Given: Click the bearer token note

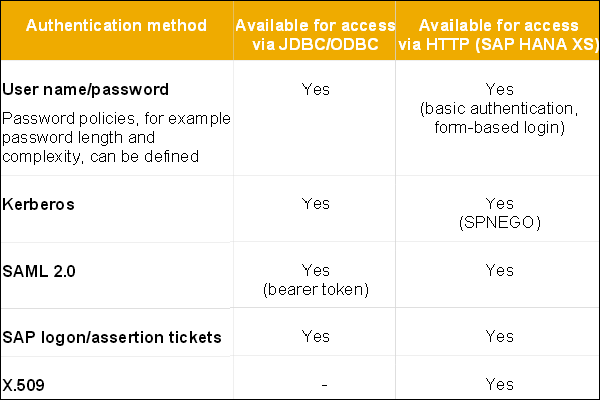Looking at the screenshot, I should click(x=315, y=289).
